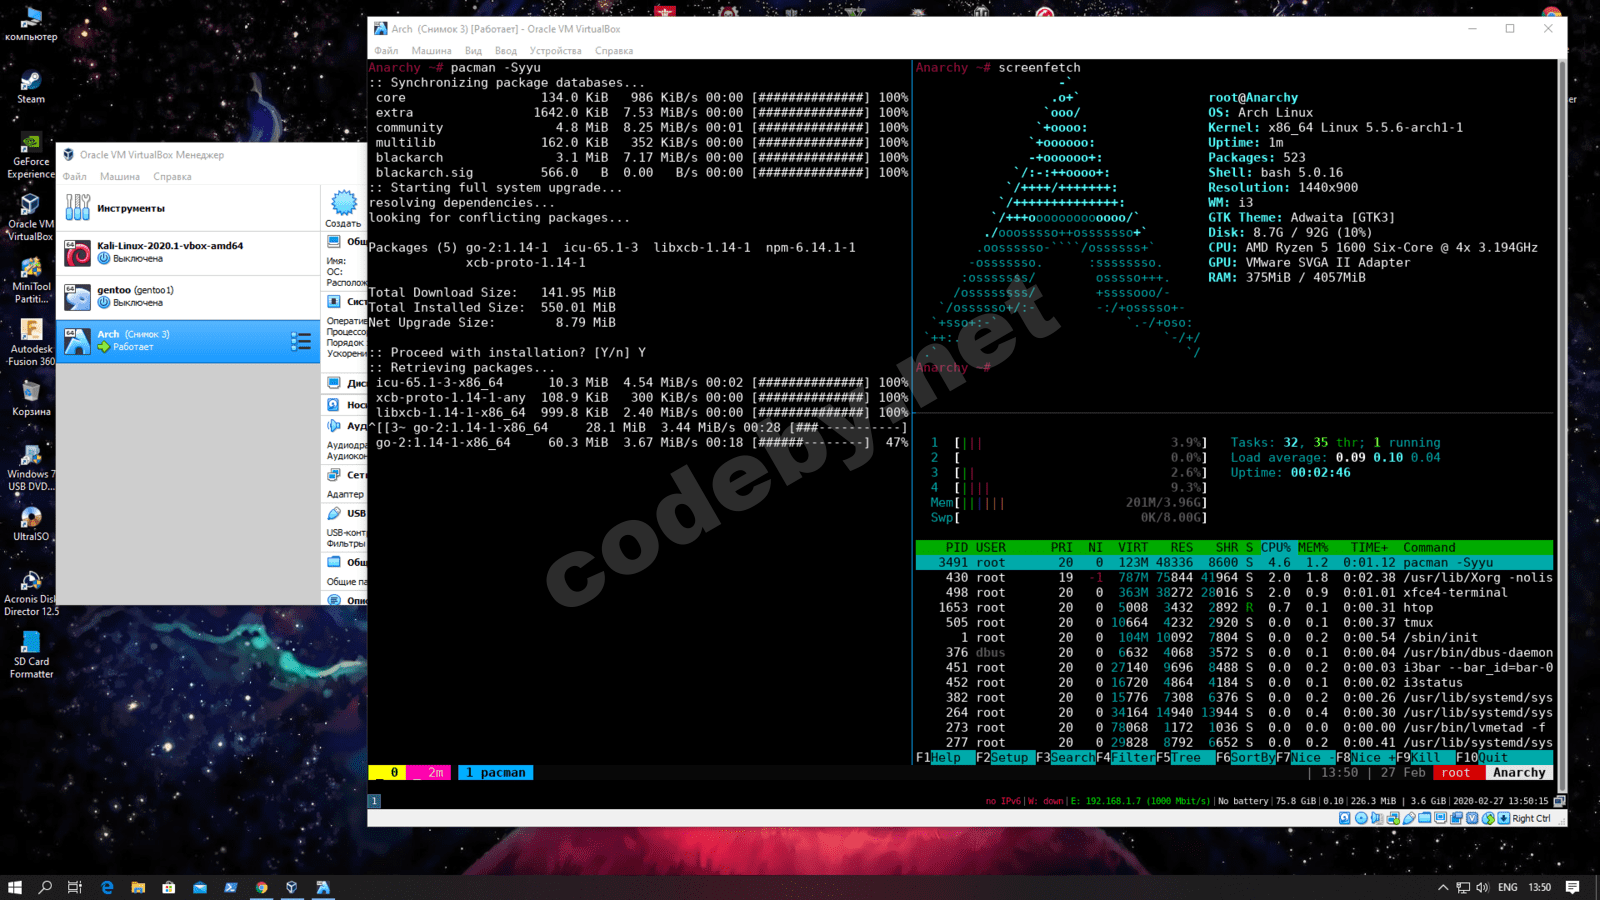Screen dimensions: 1600x900
Task: Click the recording status indicator icon
Action: click(x=1456, y=818)
